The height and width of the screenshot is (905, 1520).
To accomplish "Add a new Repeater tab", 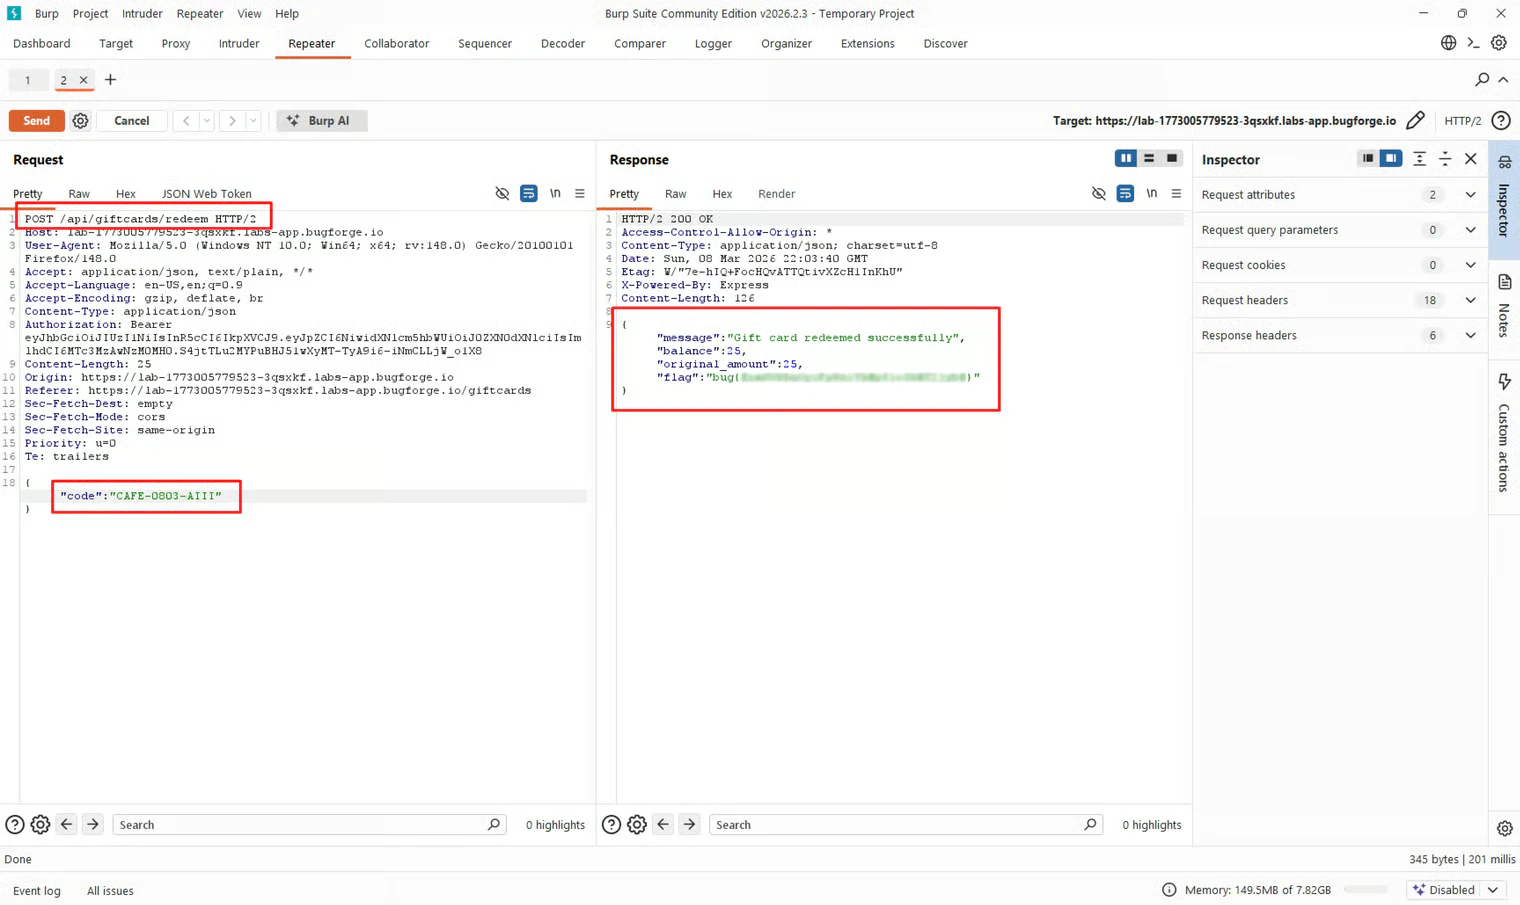I will 110,80.
